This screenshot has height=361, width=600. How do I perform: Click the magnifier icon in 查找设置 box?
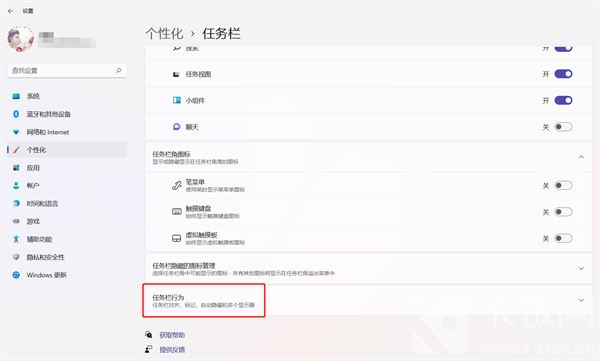tap(119, 70)
